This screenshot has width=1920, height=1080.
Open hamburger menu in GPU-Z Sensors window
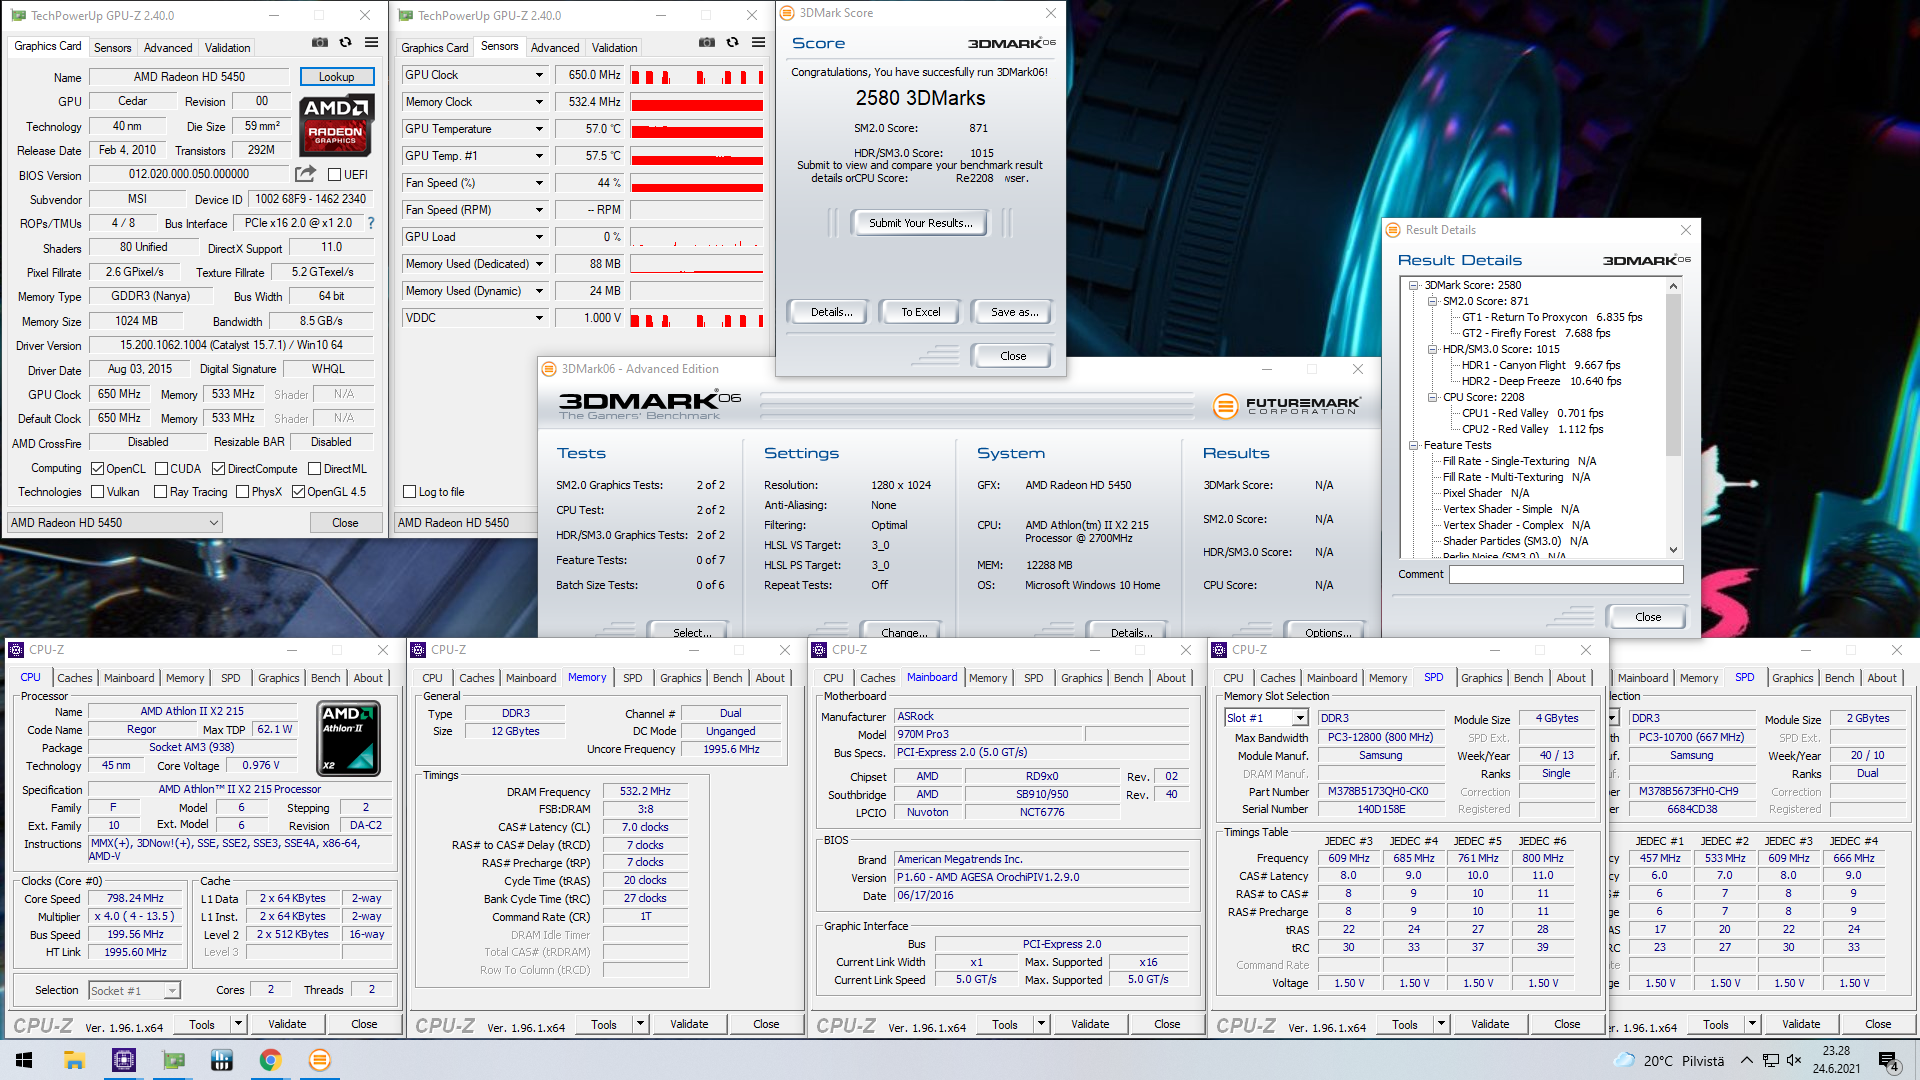click(758, 43)
